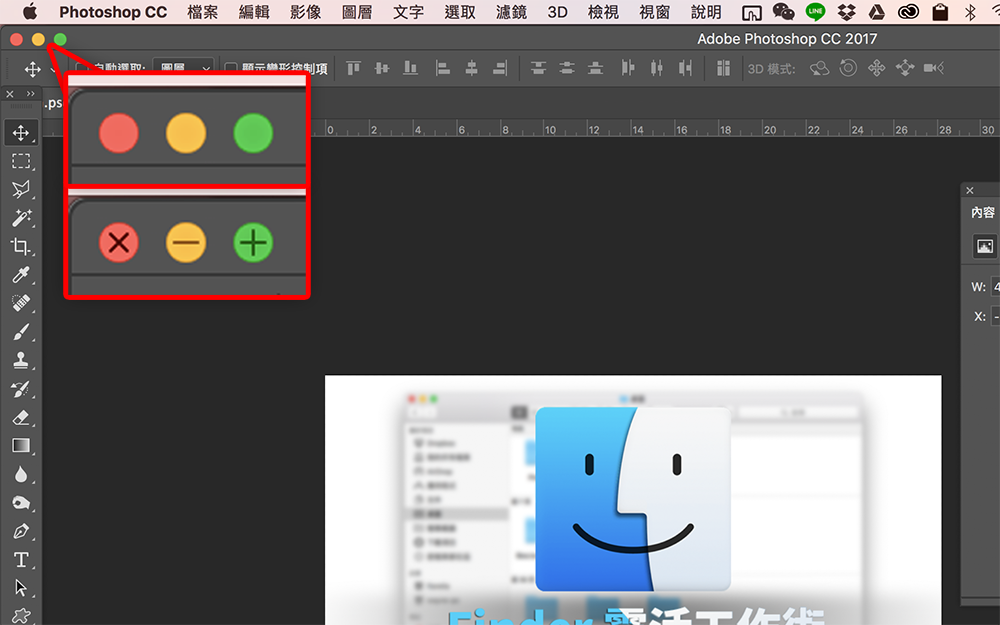Switch to the 內容 panel tab
1000x625 pixels.
coord(983,212)
